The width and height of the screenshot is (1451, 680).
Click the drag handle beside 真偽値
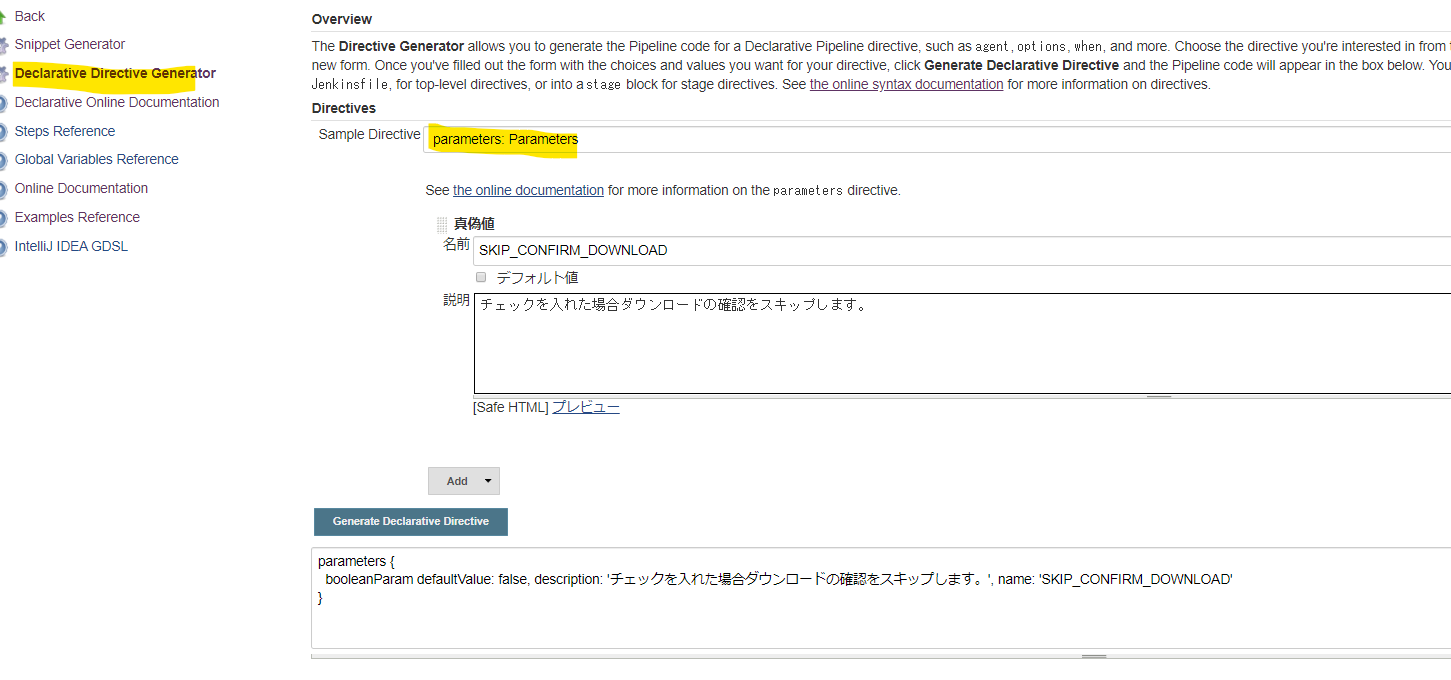[442, 225]
